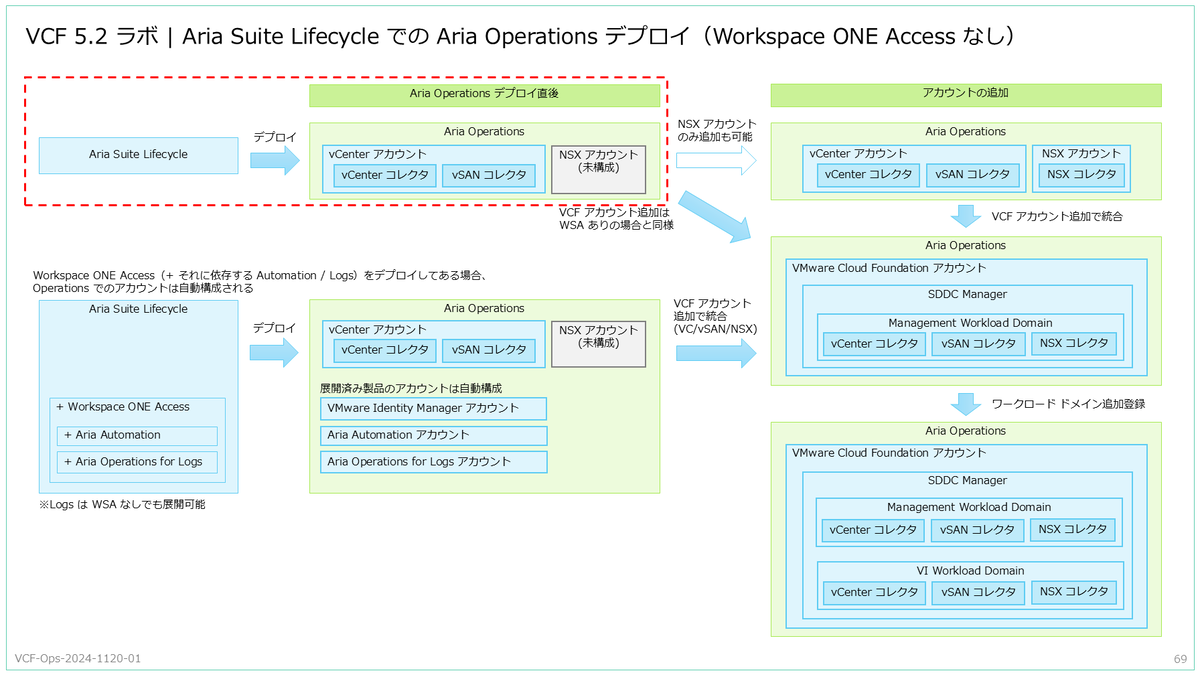Click the paragraph starting 'Workspace ONE Access（+ それに依存する'
Image resolution: width=1200 pixels, height=675 pixels.
[259, 281]
